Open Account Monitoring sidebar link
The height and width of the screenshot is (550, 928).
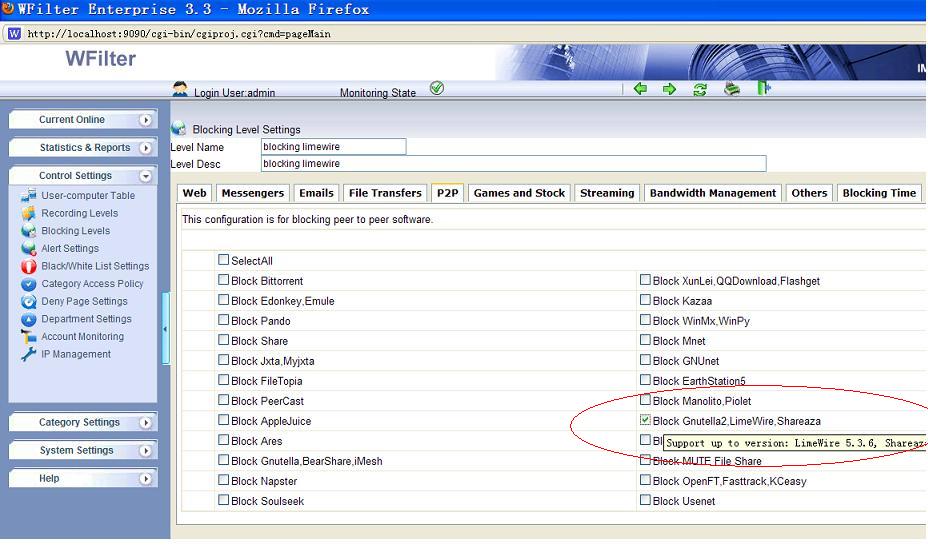82,337
